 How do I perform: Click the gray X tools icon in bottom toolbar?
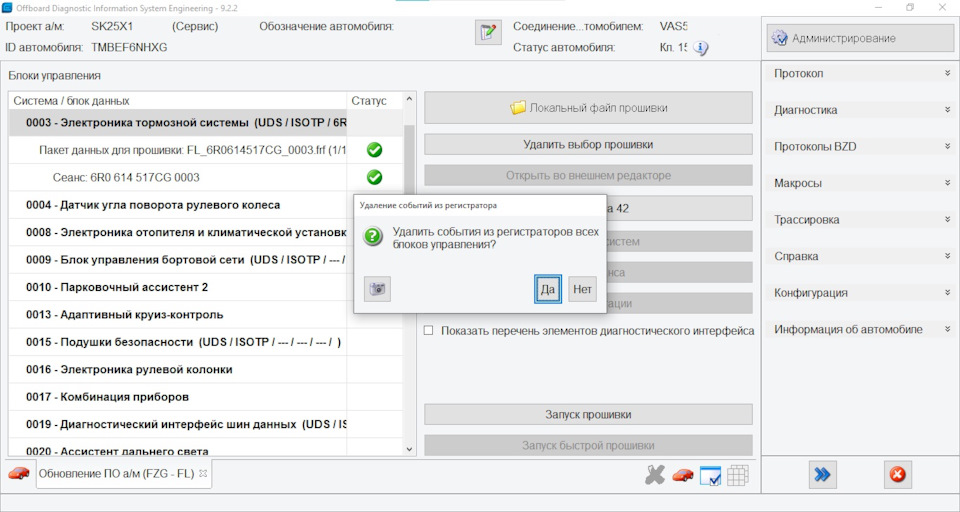point(654,475)
